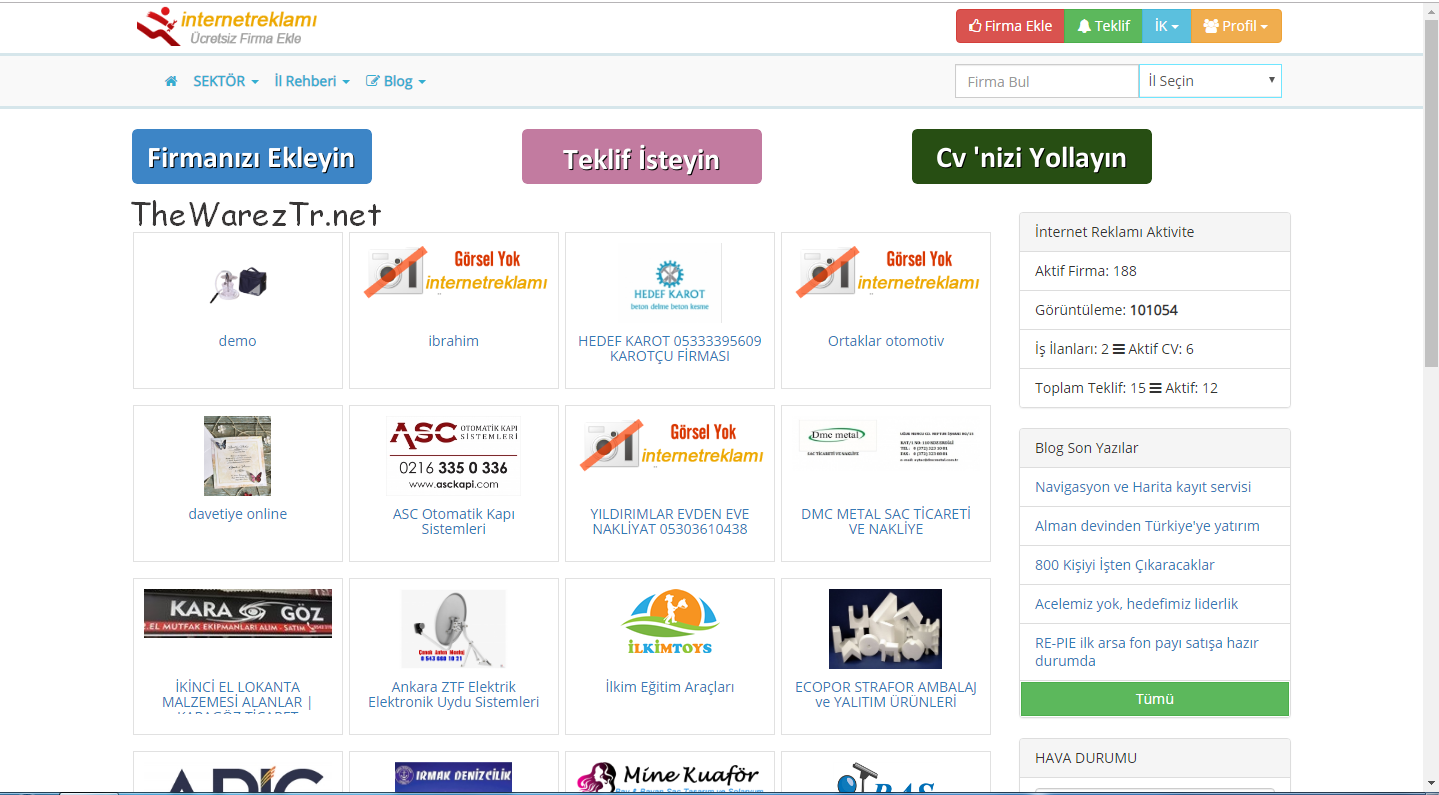Click the Ecopor strafor product image
This screenshot has height=795, width=1439.
coord(885,628)
